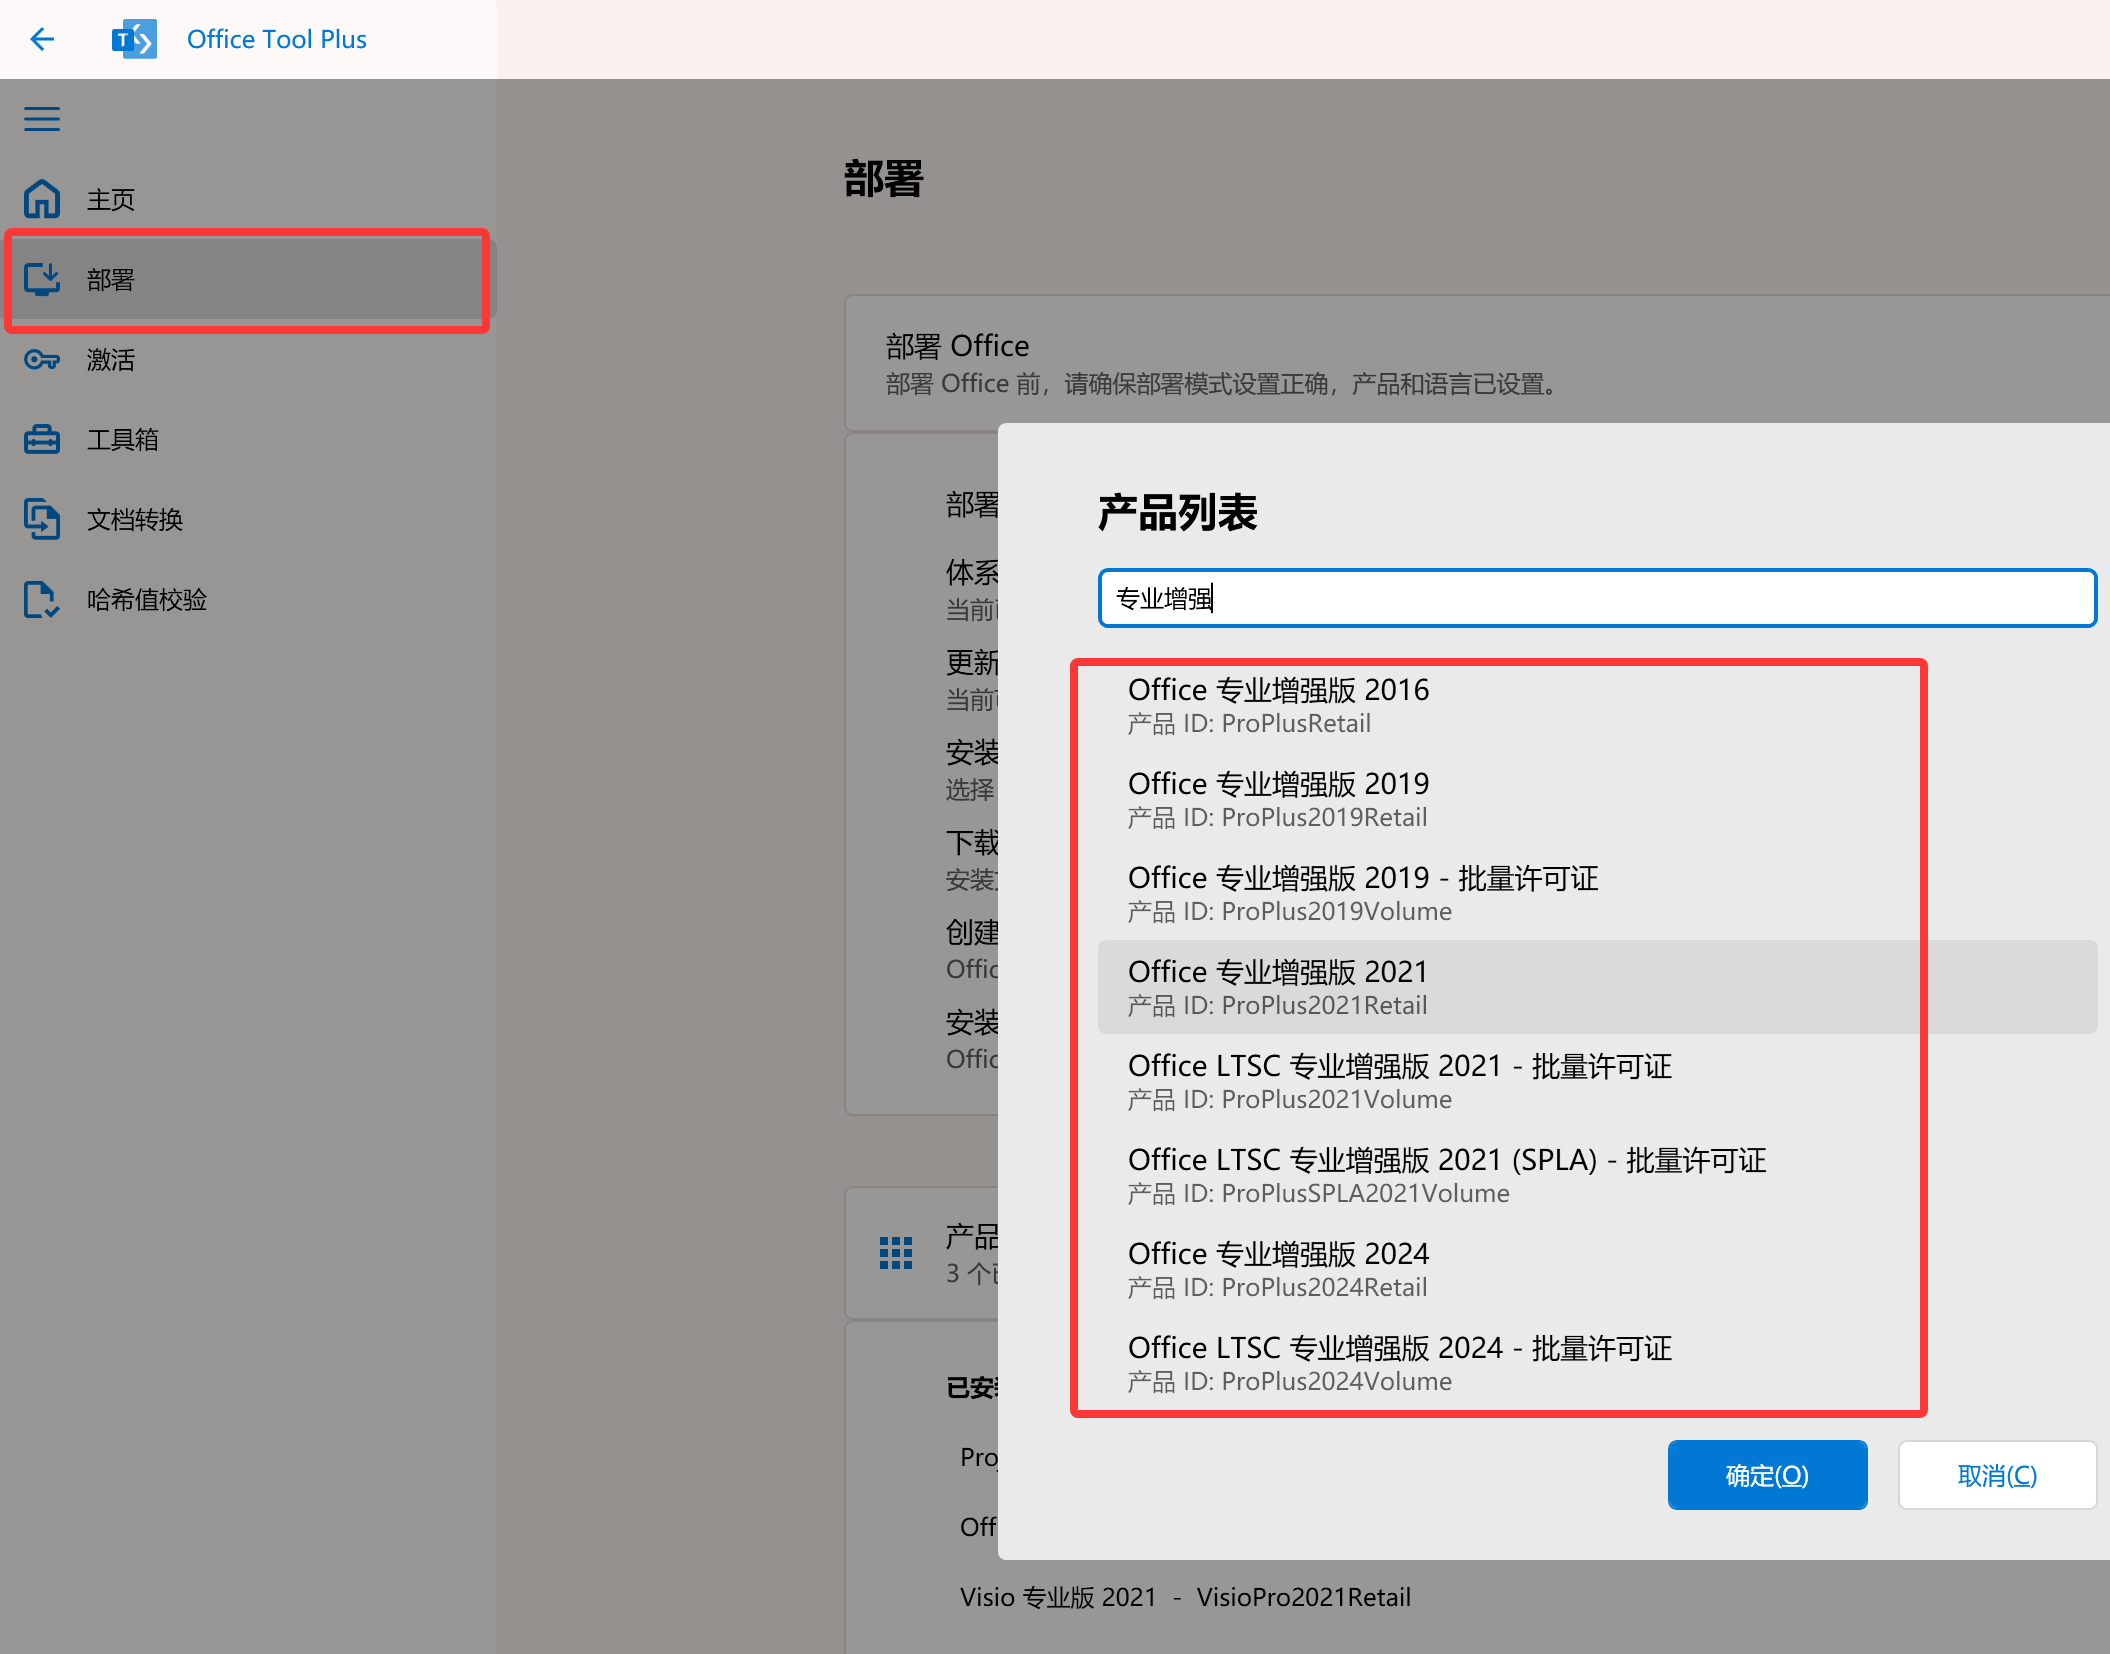The image size is (2110, 1654).
Task: Click the product search field containing 专业增强
Action: [1597, 598]
